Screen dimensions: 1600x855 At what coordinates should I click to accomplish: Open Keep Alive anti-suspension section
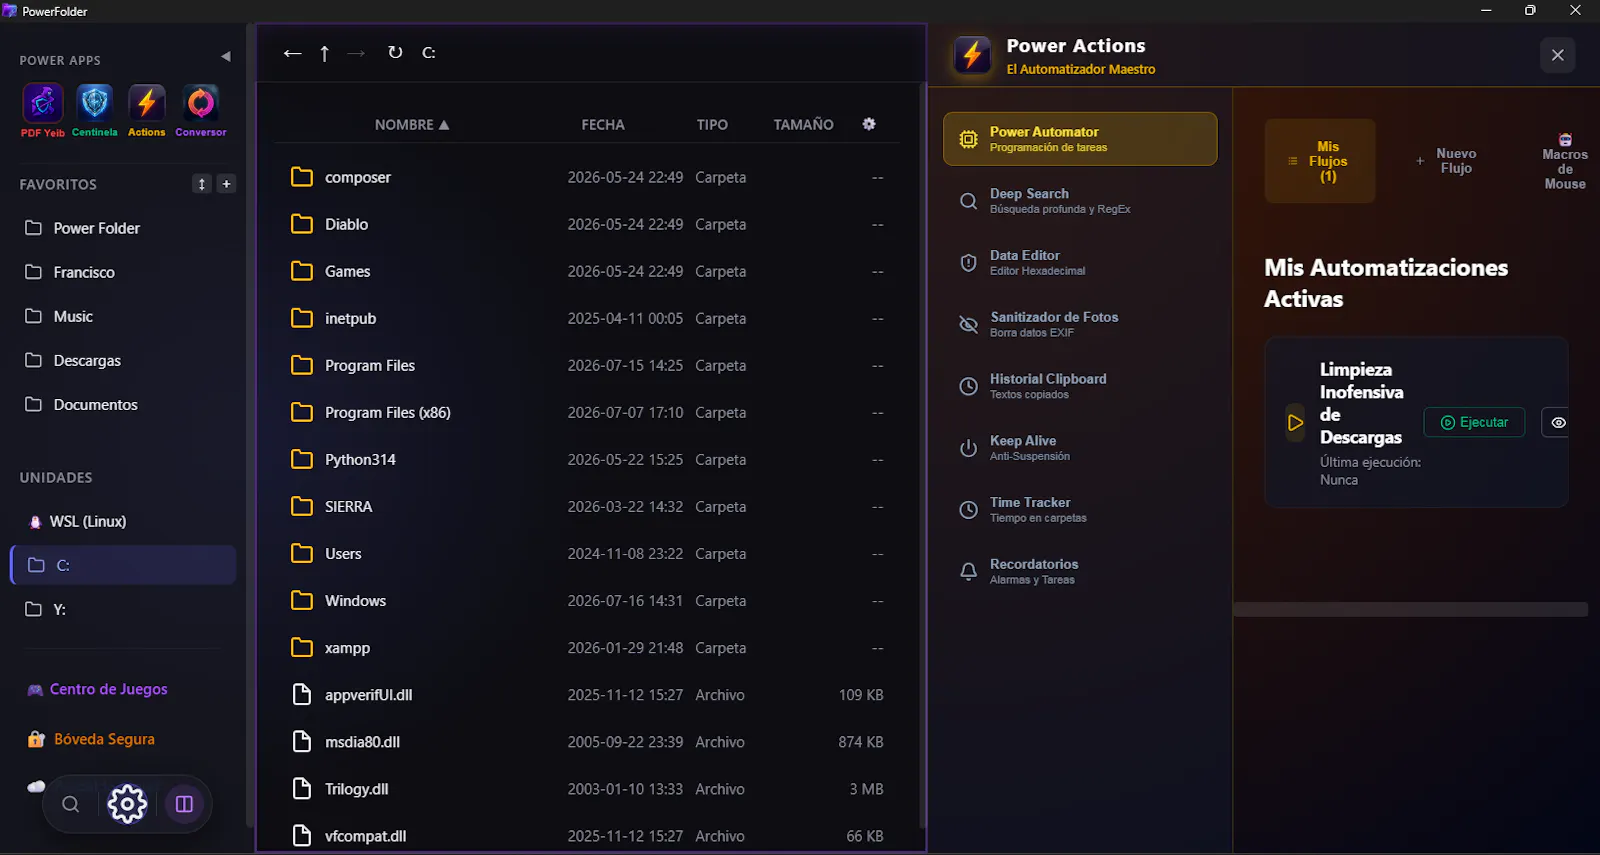tap(1080, 448)
